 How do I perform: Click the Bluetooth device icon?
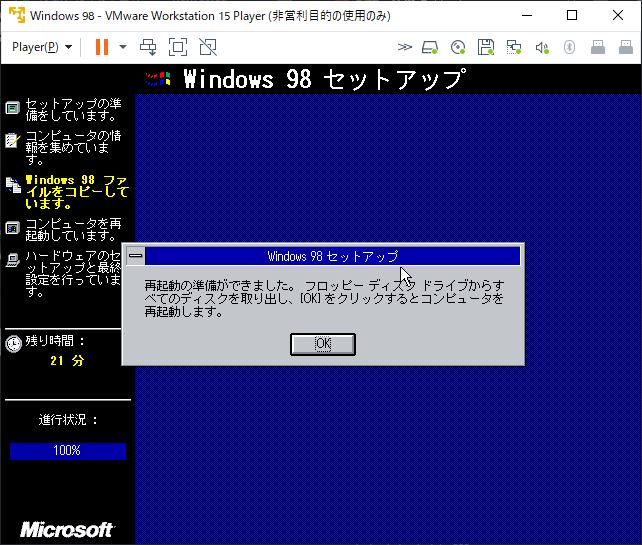coord(570,47)
